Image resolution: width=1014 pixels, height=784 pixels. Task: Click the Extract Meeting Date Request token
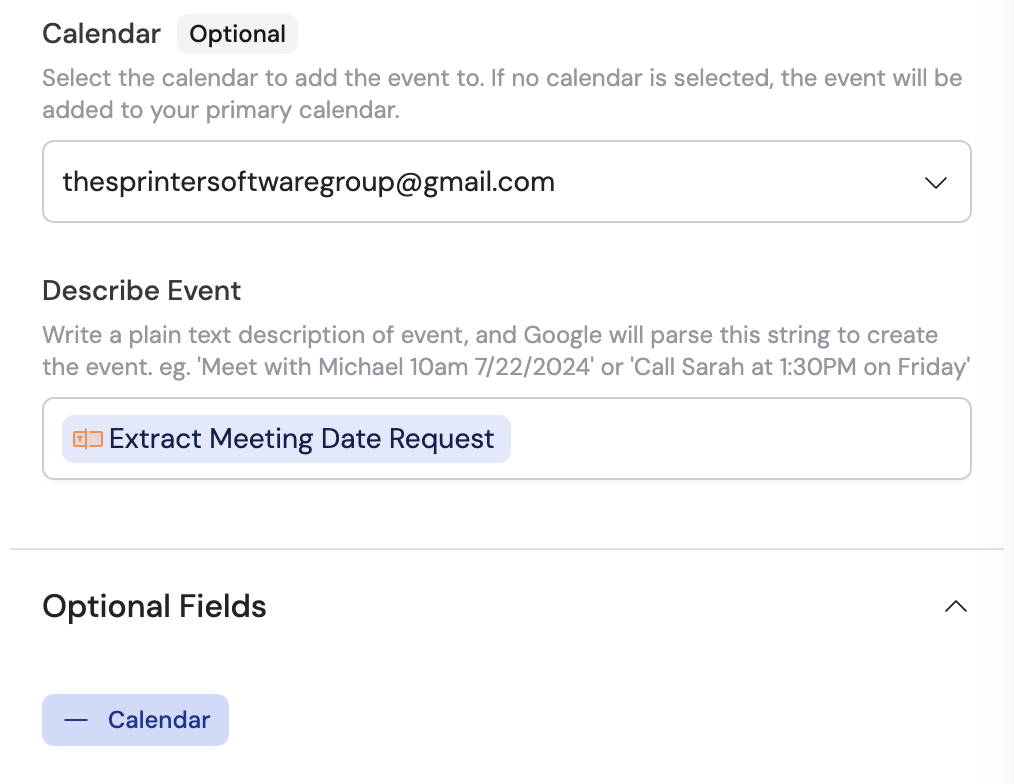(286, 438)
